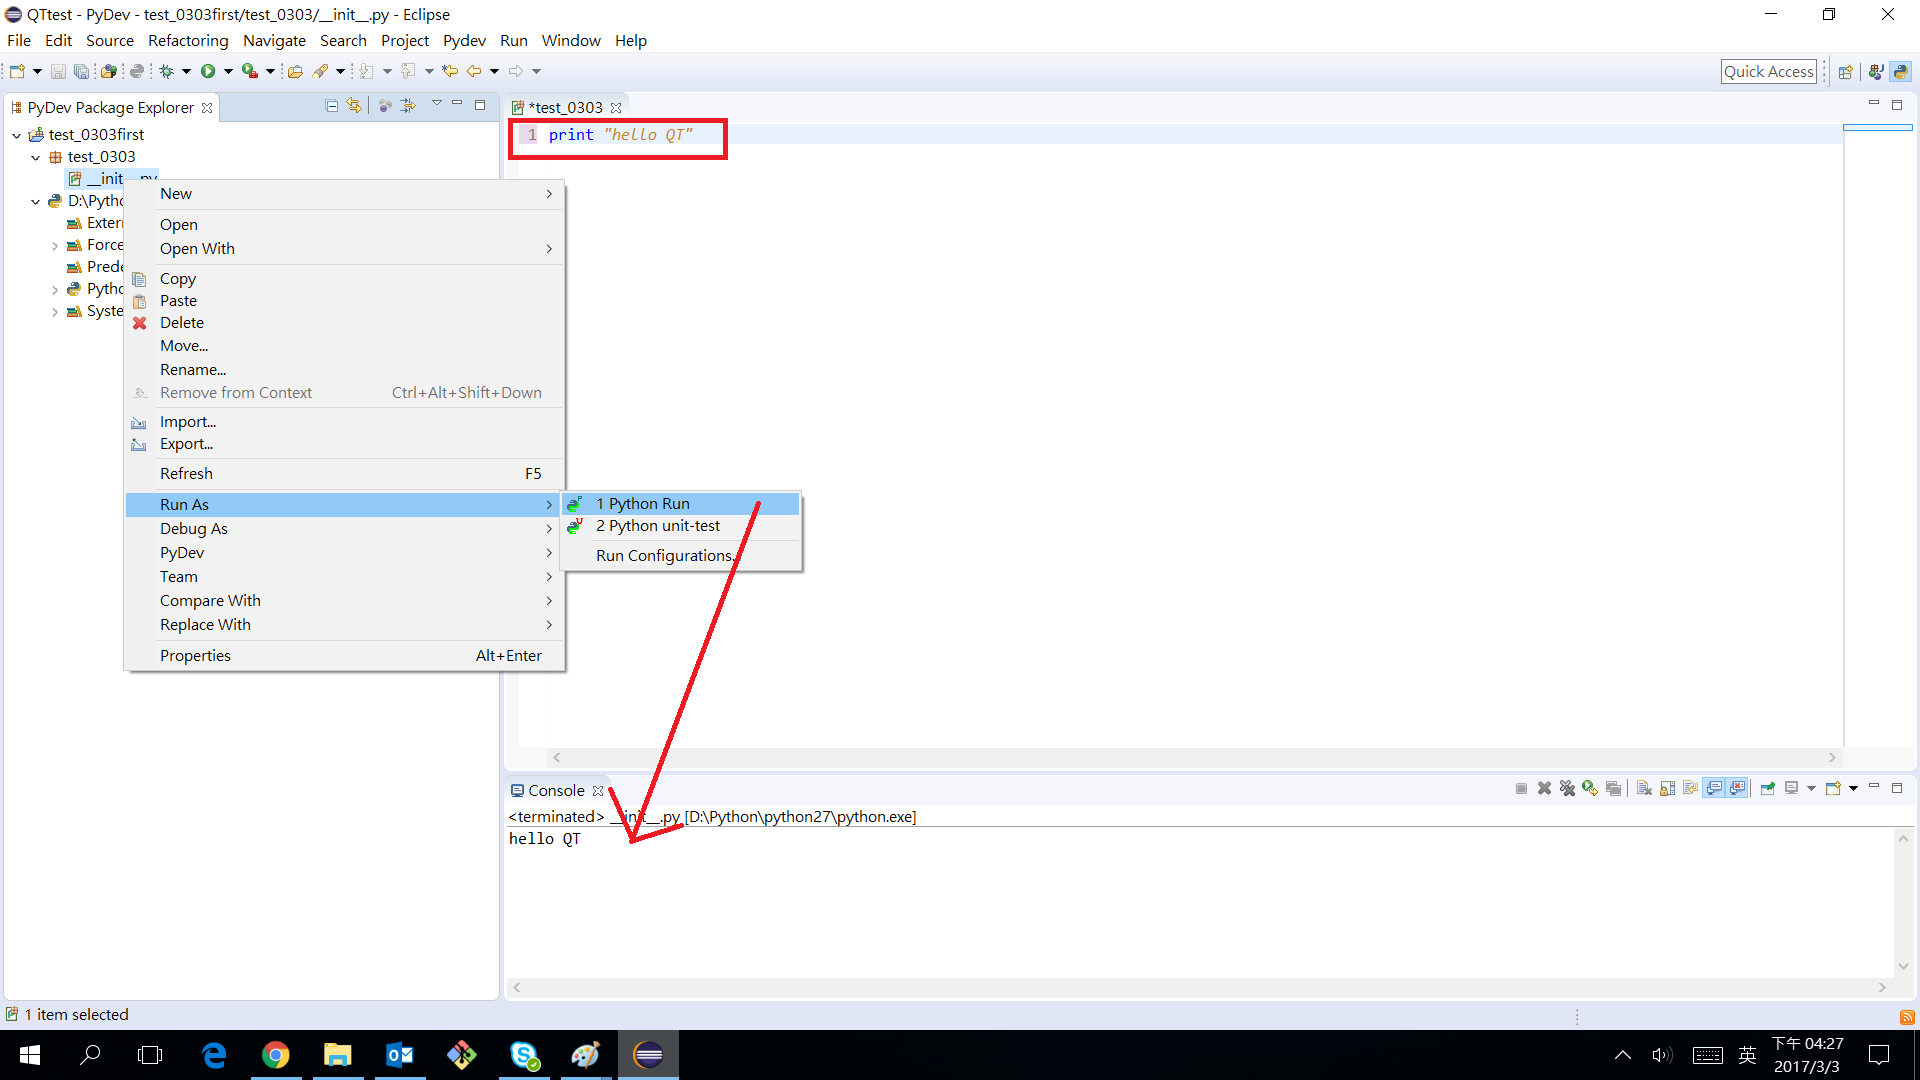The image size is (1920, 1080).
Task: Choose Rename... in context menu
Action: pos(345,370)
